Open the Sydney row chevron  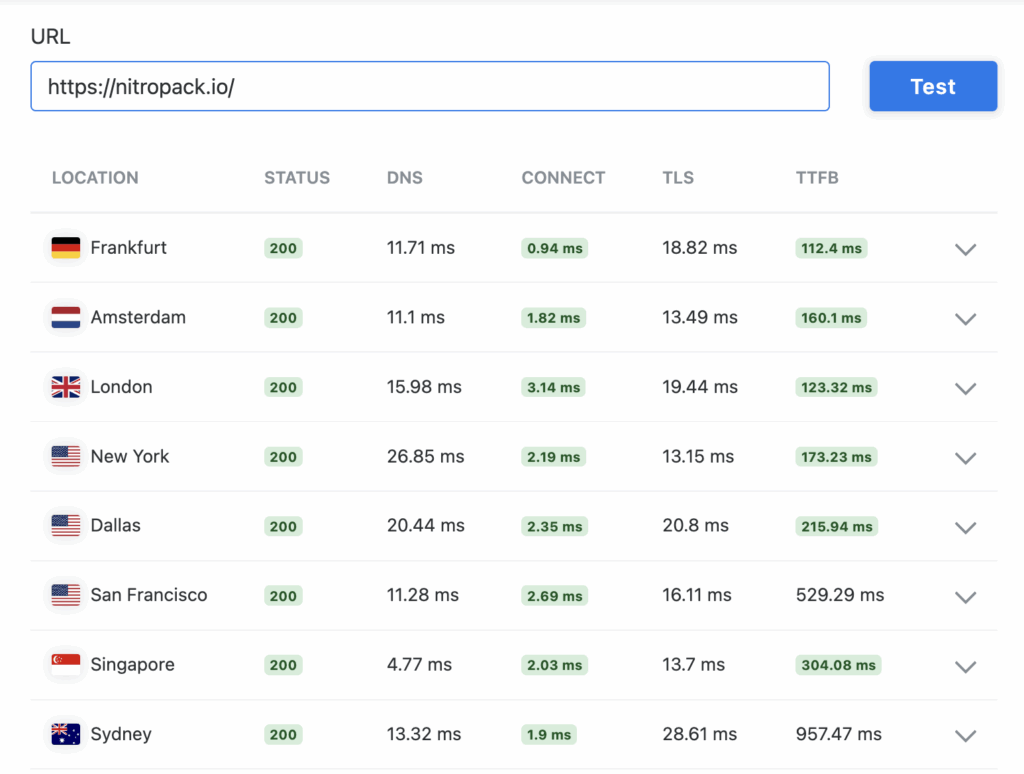tap(966, 735)
